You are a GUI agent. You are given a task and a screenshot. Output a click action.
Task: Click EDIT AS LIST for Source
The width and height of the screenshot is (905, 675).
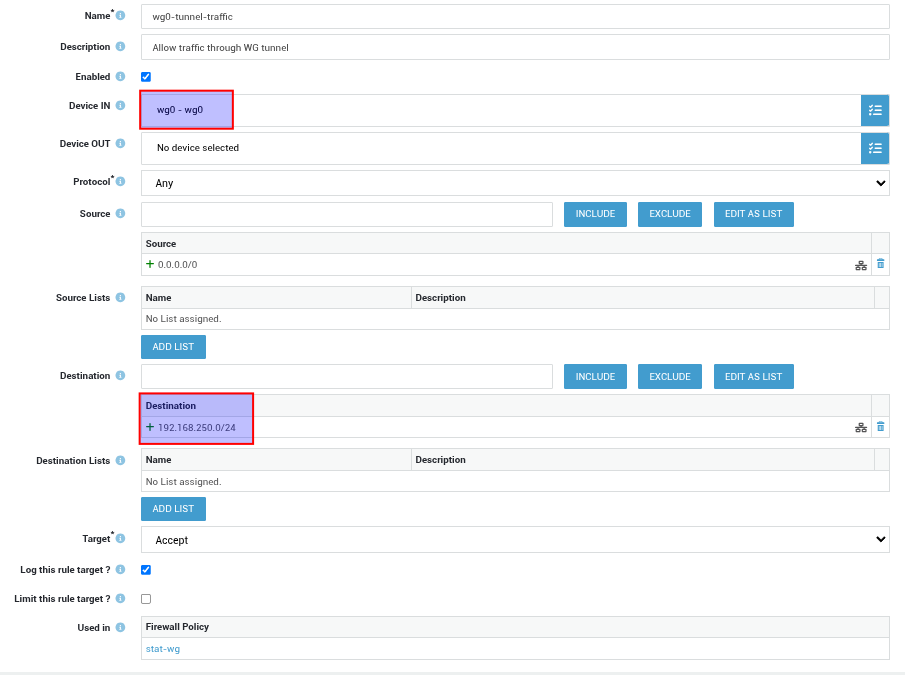(753, 214)
